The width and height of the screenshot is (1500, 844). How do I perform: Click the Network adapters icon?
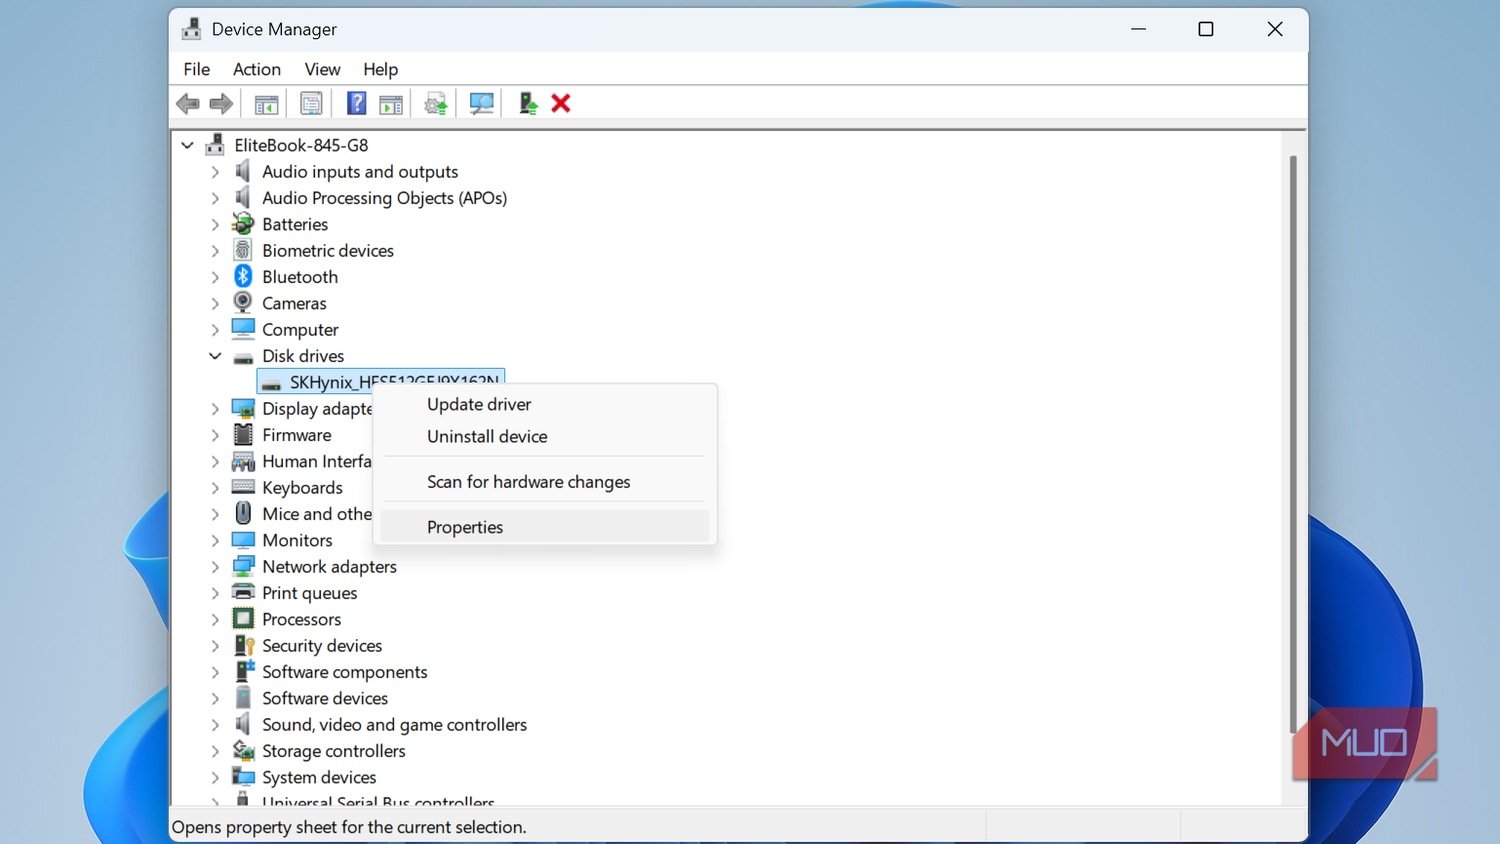pyautogui.click(x=243, y=566)
